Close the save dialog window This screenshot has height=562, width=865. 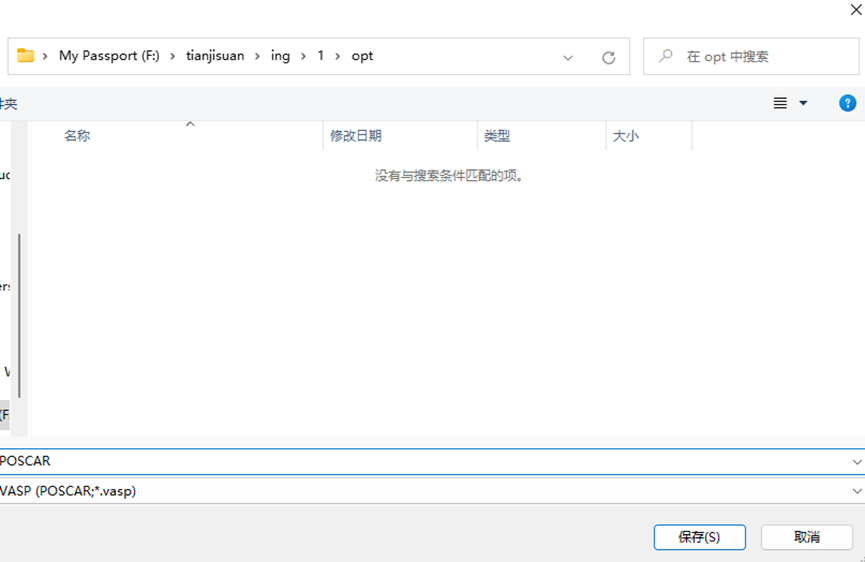(856, 9)
